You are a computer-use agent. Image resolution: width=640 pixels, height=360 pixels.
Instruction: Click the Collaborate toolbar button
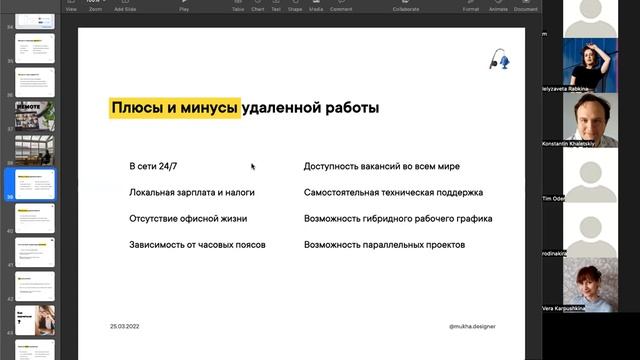point(406,5)
